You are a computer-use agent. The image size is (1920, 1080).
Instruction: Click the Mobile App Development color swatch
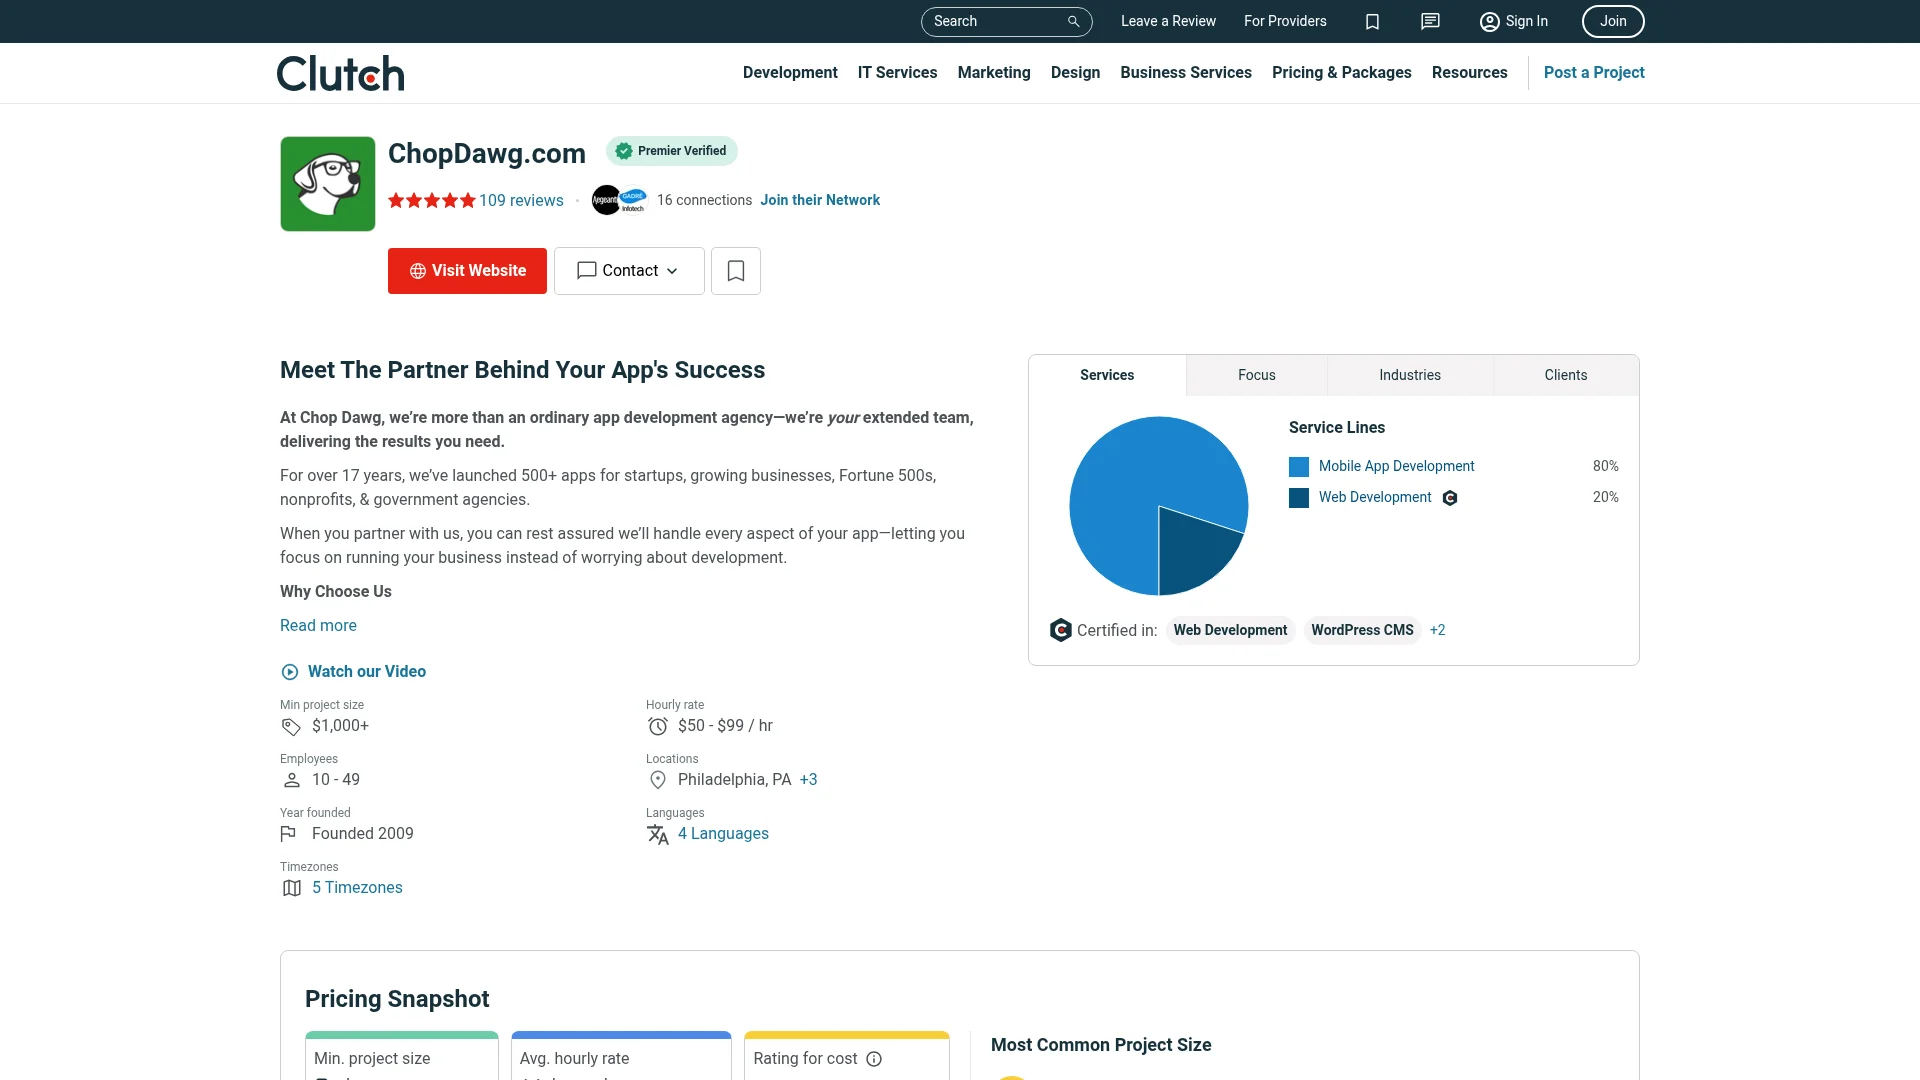pos(1299,467)
